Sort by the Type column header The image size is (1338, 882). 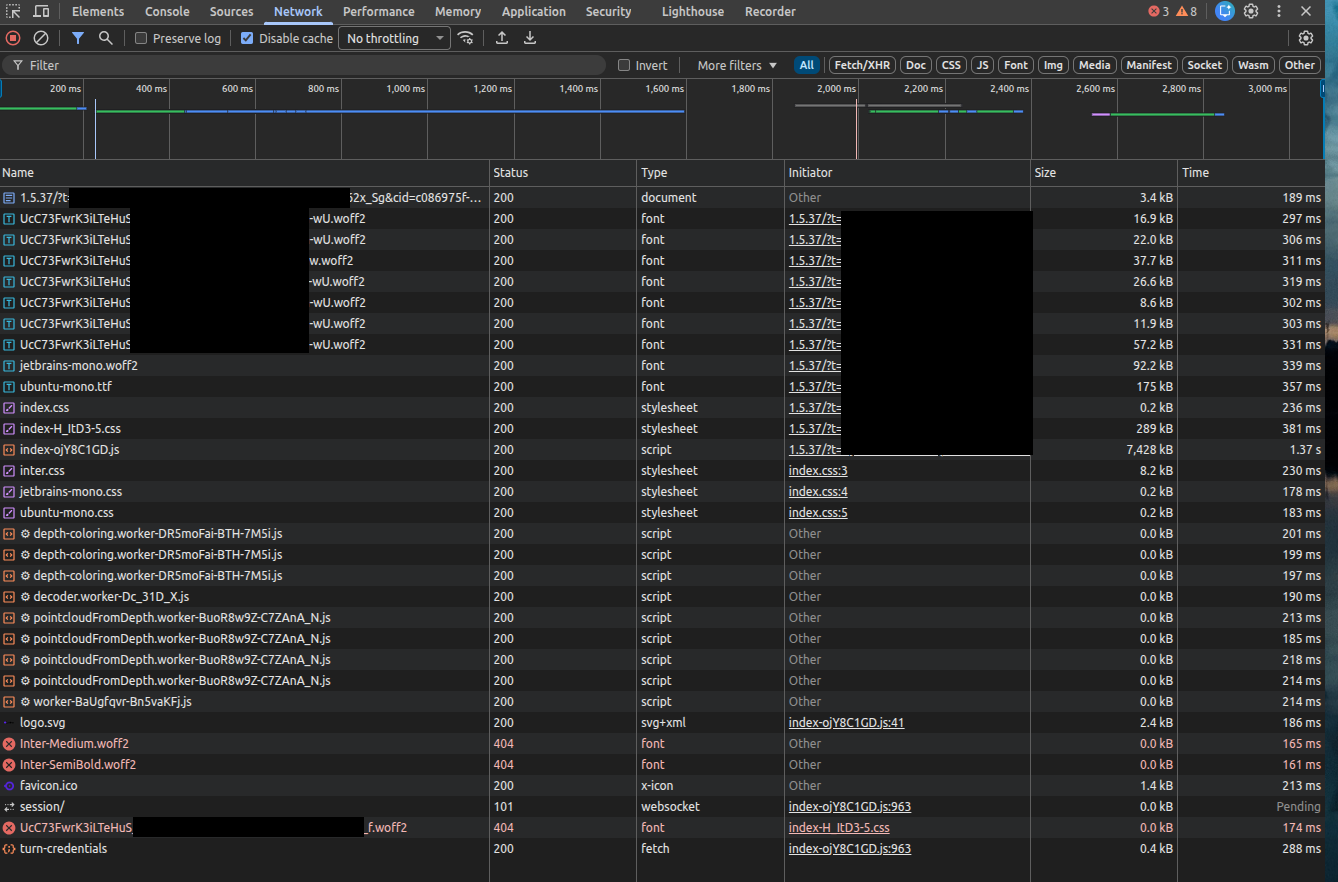coord(710,173)
